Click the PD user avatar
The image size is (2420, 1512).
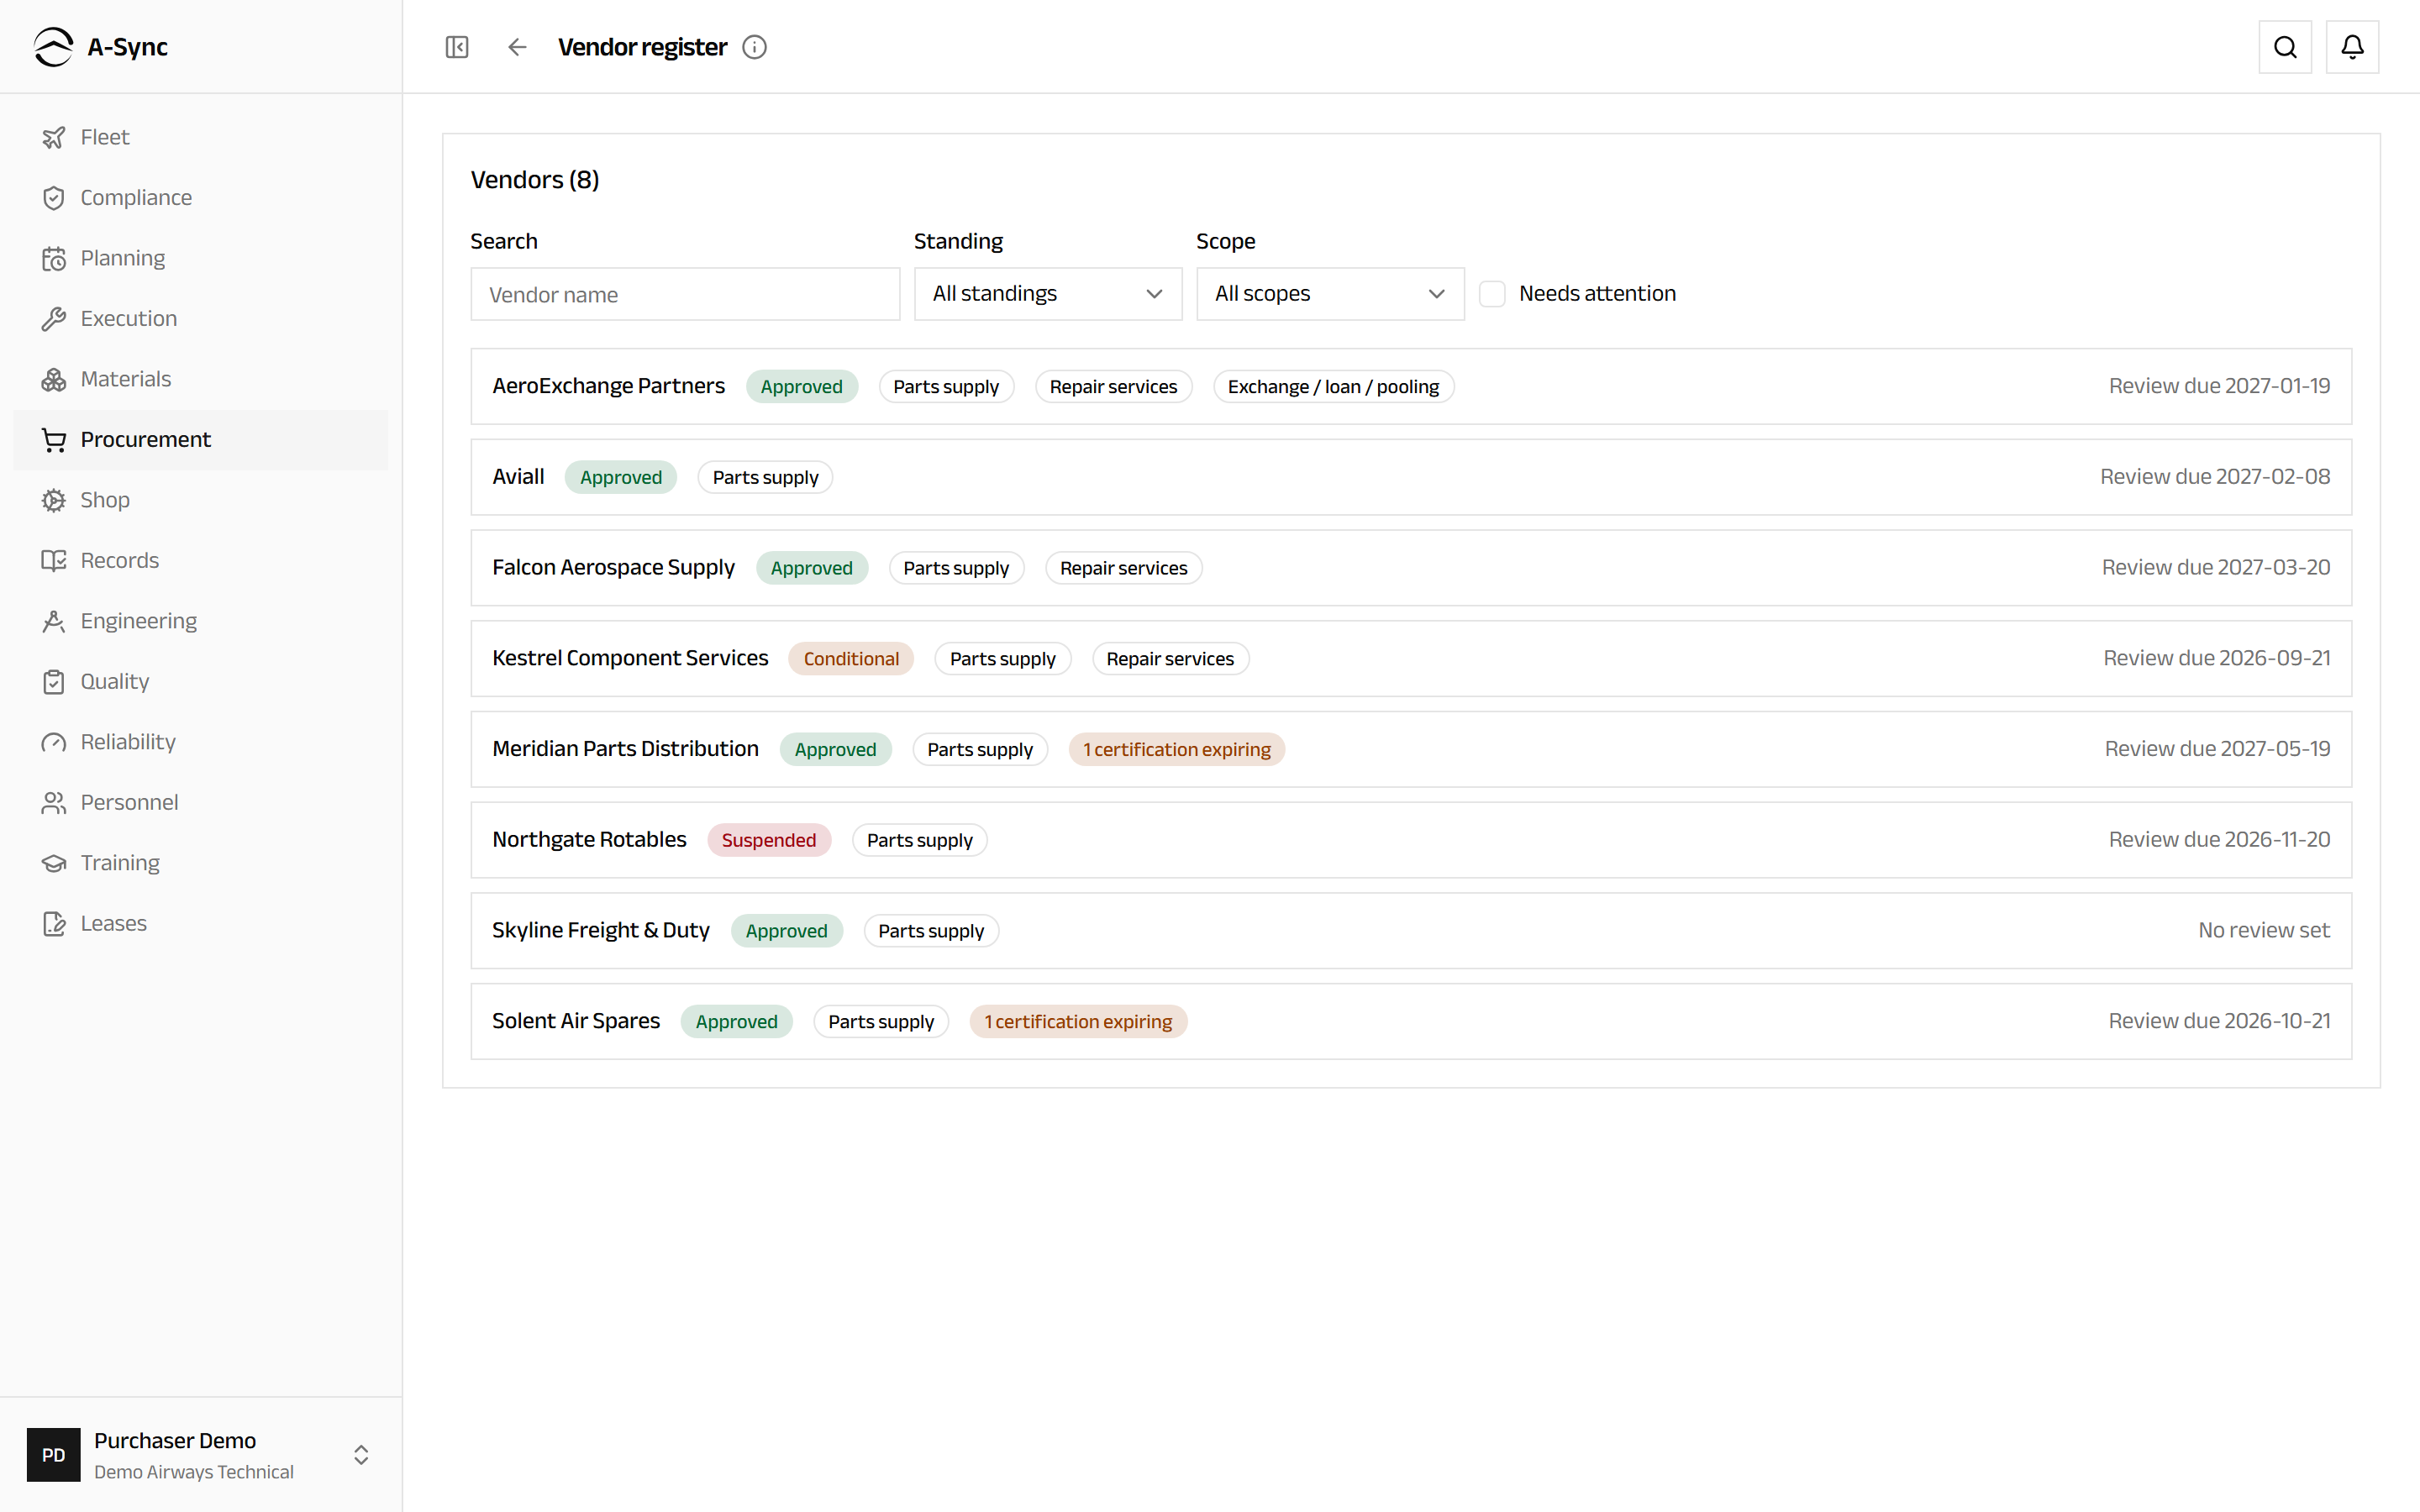[x=54, y=1454]
